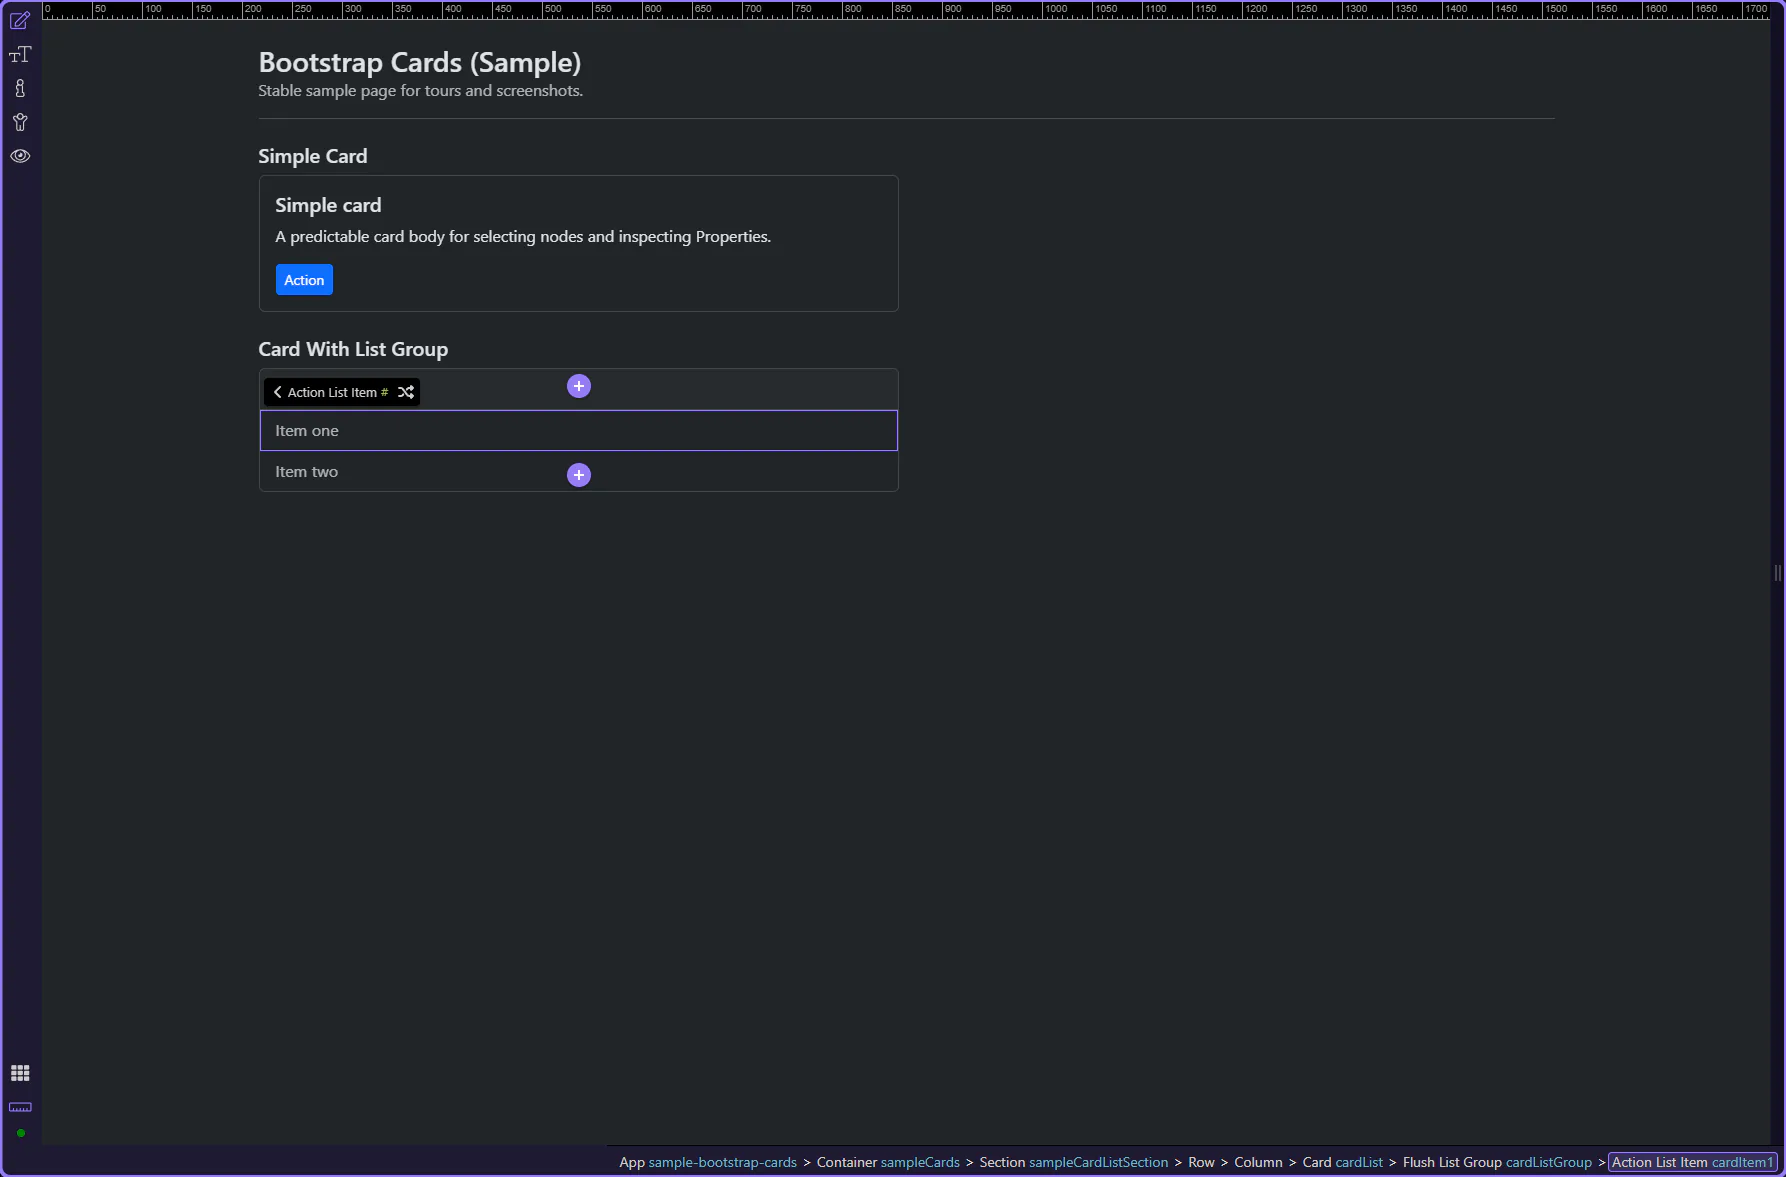Select the Item two list entry
The image size is (1786, 1177).
coord(307,472)
